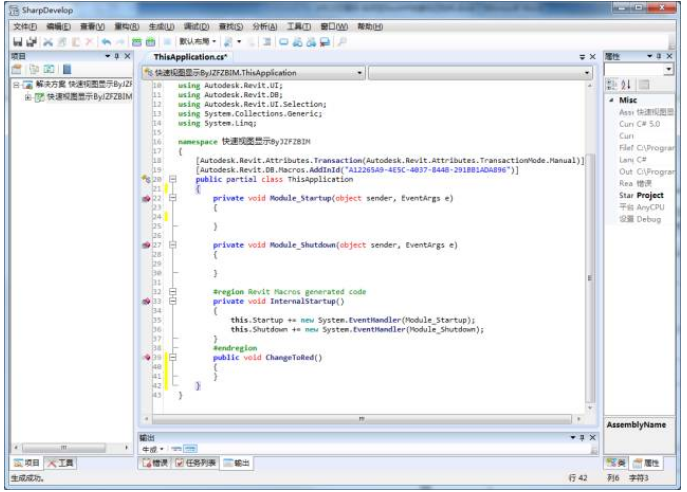
Task: Sort properties alphabetically icon
Action: [x=626, y=85]
